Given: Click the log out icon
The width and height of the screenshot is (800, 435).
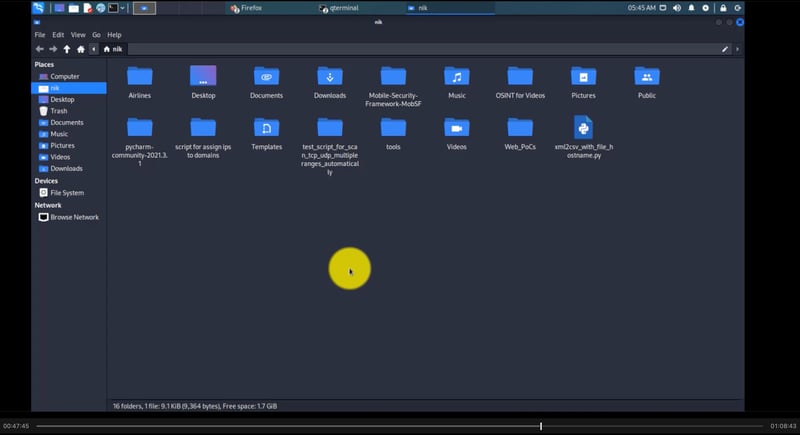Looking at the screenshot, I should 737,8.
